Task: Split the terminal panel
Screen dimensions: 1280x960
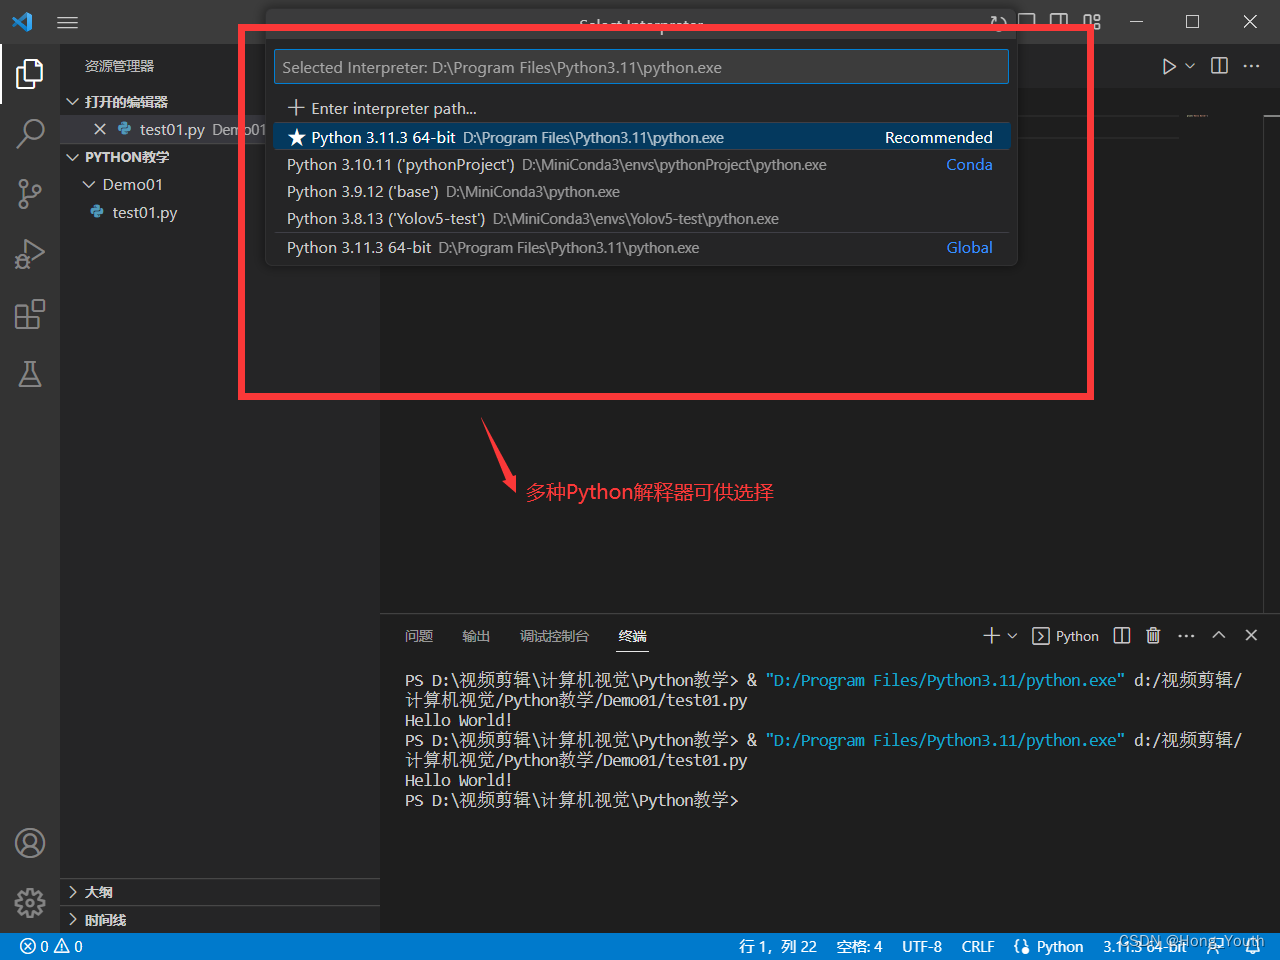Action: [x=1121, y=635]
